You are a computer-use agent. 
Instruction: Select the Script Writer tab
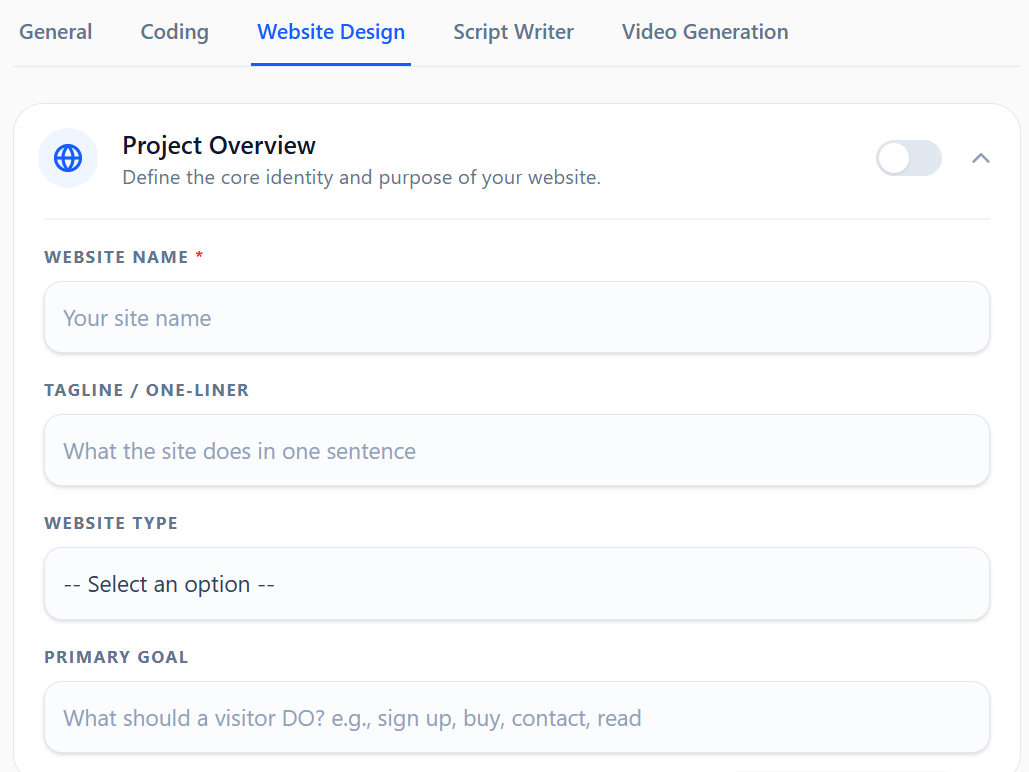pyautogui.click(x=513, y=32)
